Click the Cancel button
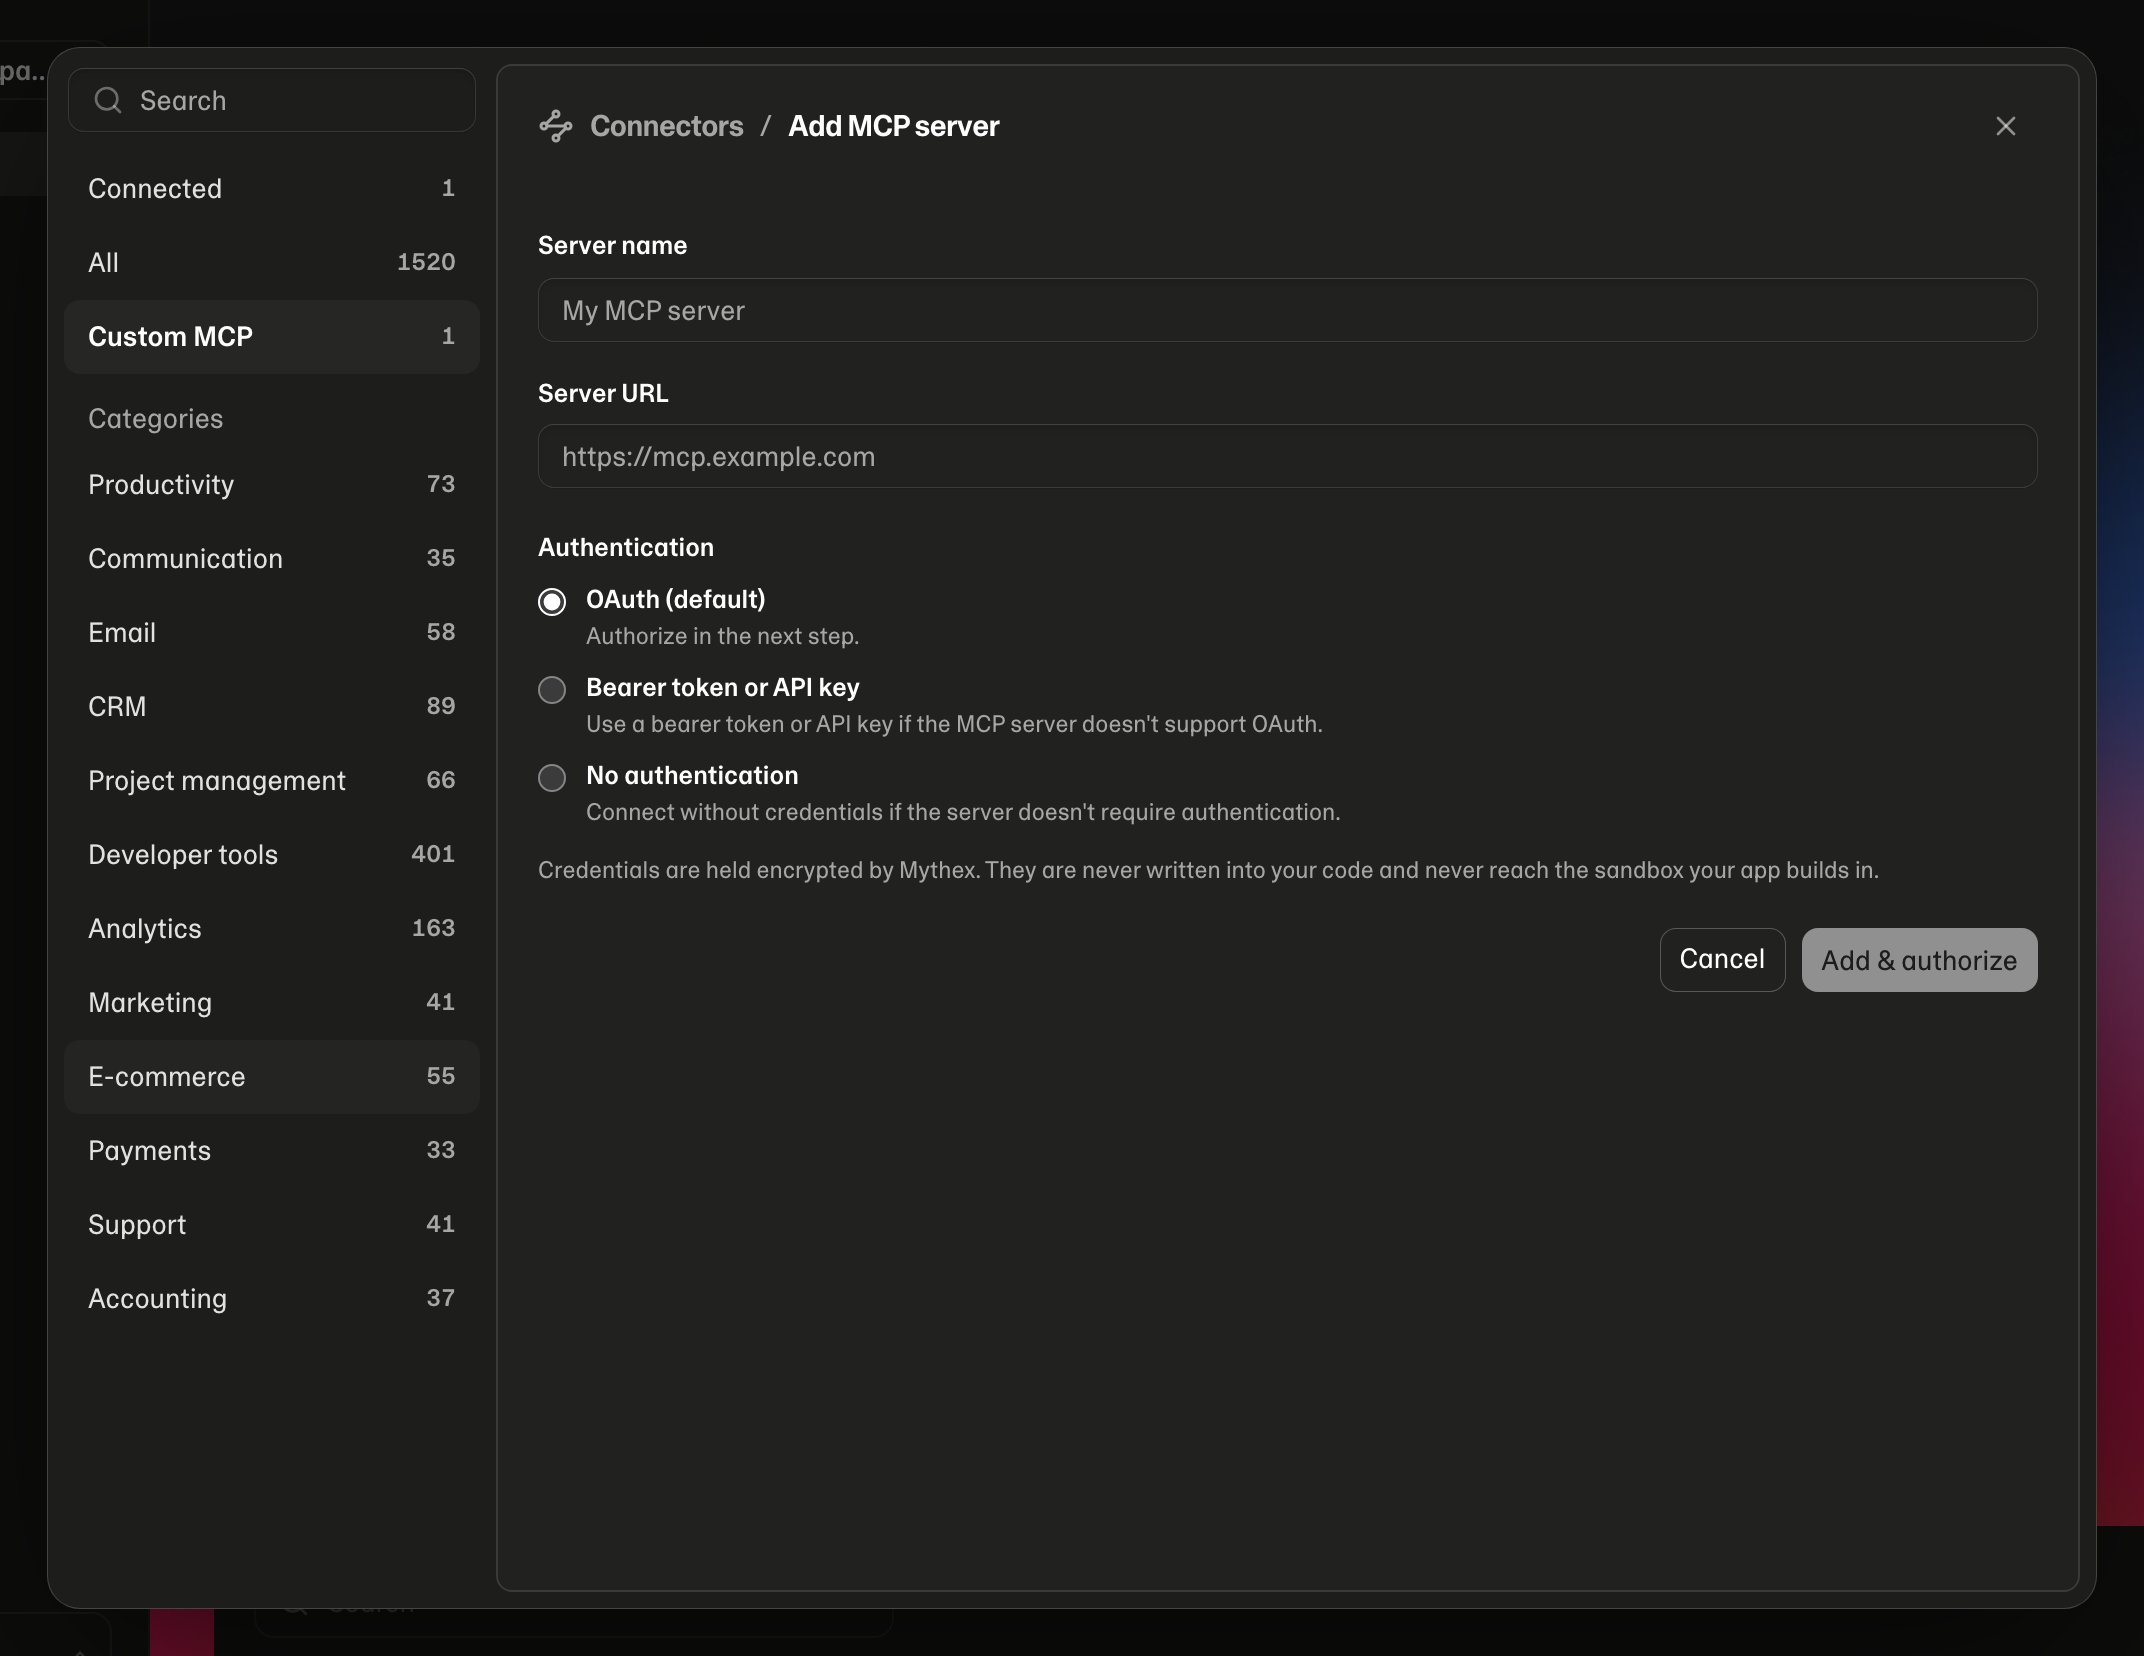2144x1656 pixels. click(x=1722, y=959)
